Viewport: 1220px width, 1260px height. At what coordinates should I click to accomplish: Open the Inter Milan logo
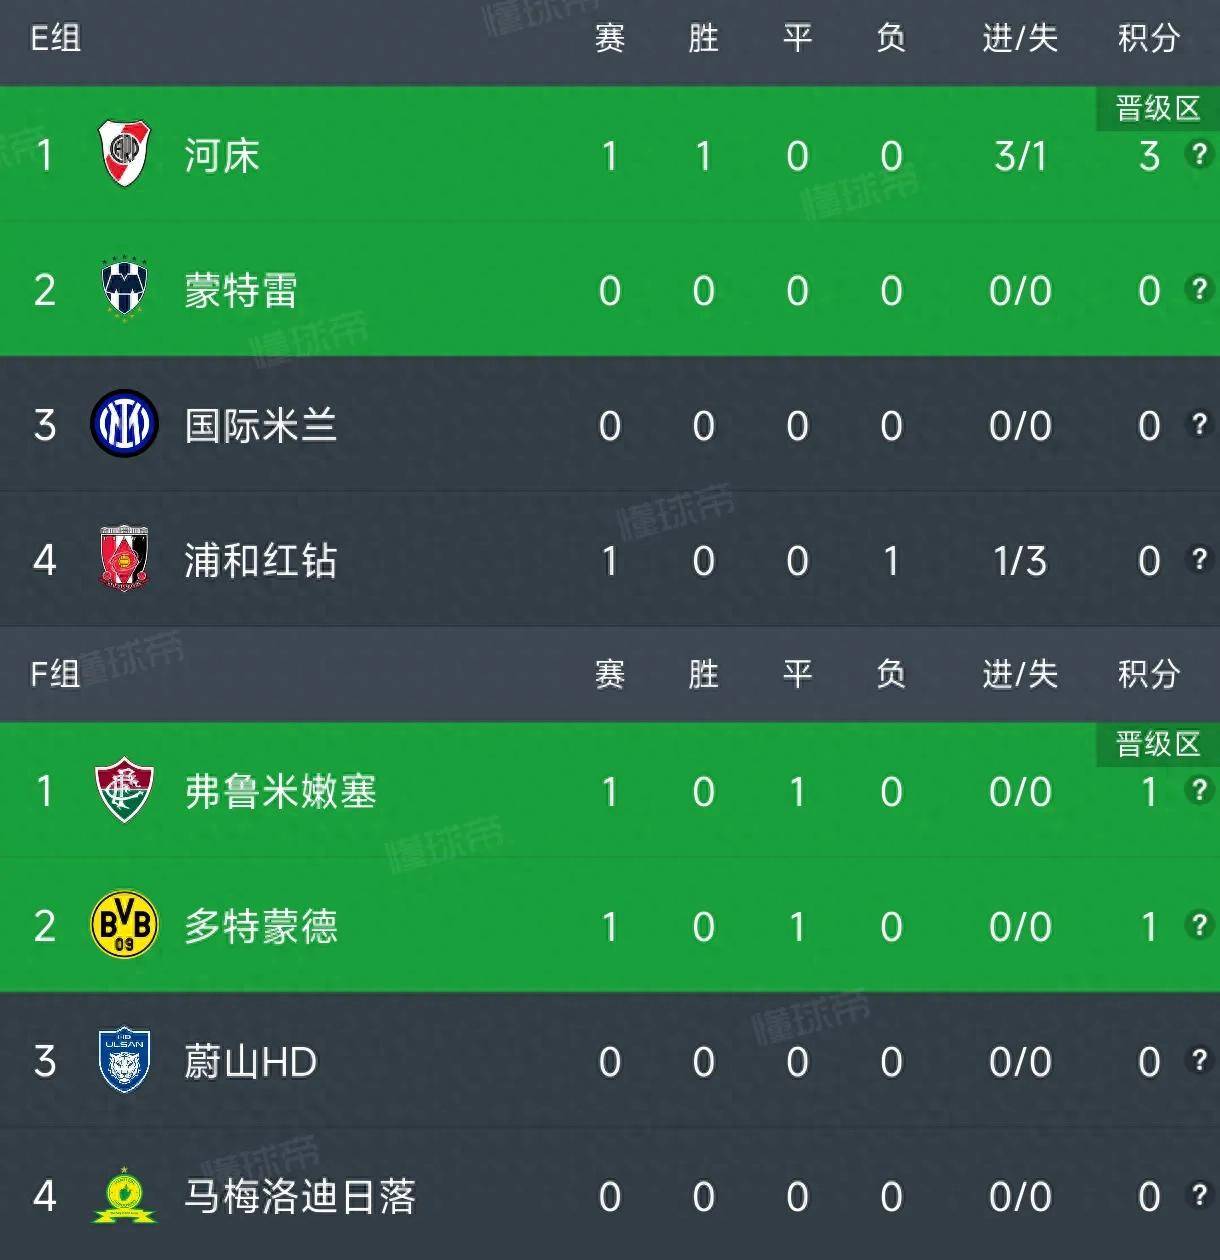tap(124, 424)
